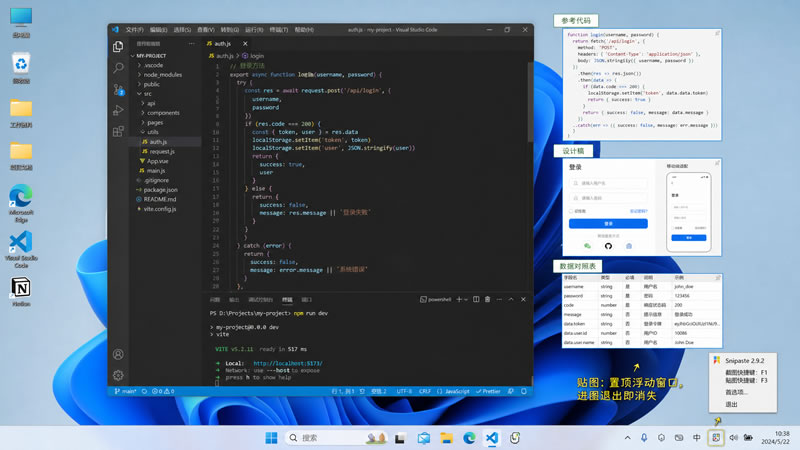Image resolution: width=800 pixels, height=450 pixels.
Task: Open the Manage settings gear icon
Action: (x=118, y=375)
